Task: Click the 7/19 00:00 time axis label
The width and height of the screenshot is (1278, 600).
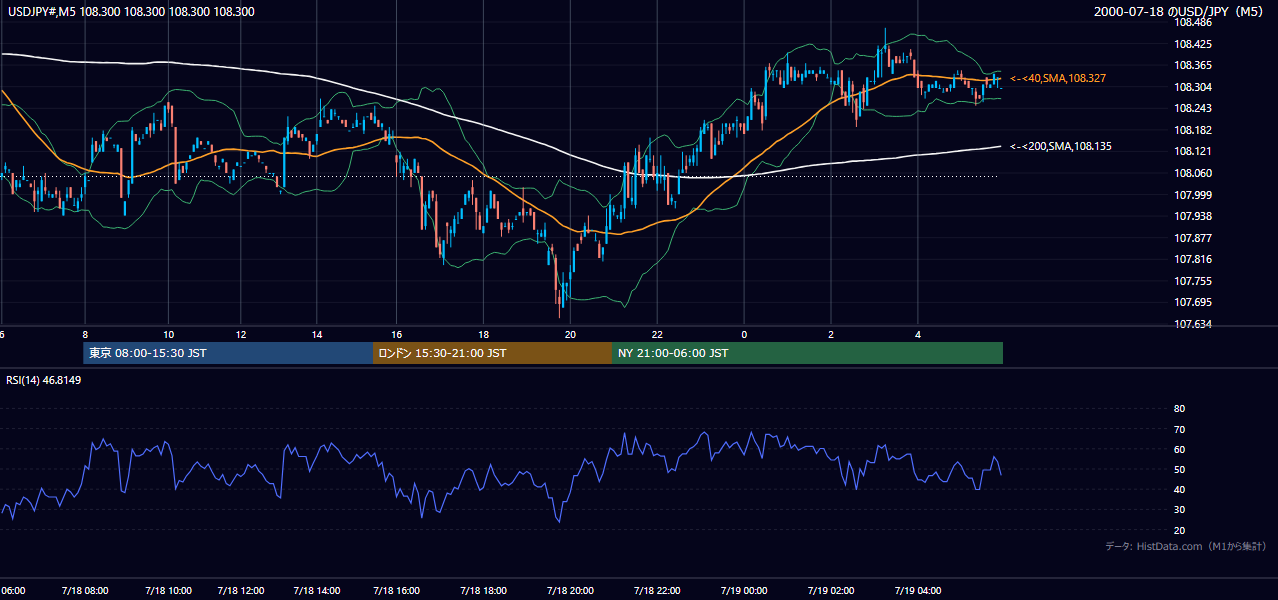Action: coord(743,590)
